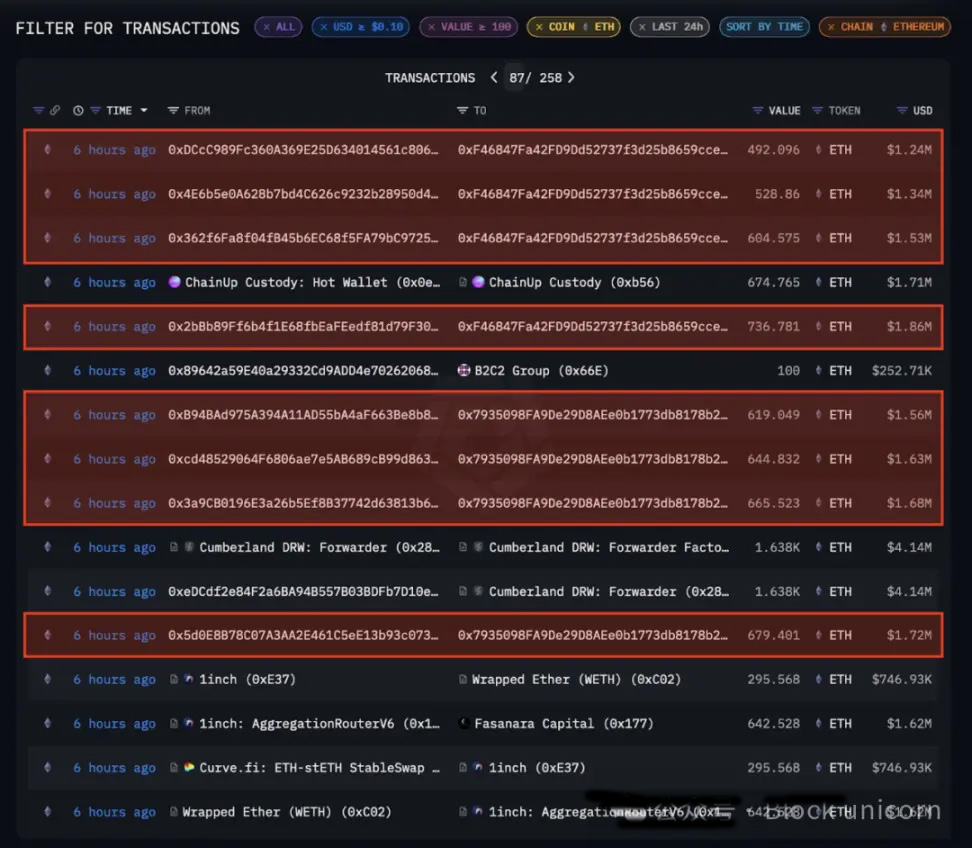Image resolution: width=972 pixels, height=848 pixels.
Task: Click the 1.638K value from Cumberland Forwarder
Action: pos(777,547)
